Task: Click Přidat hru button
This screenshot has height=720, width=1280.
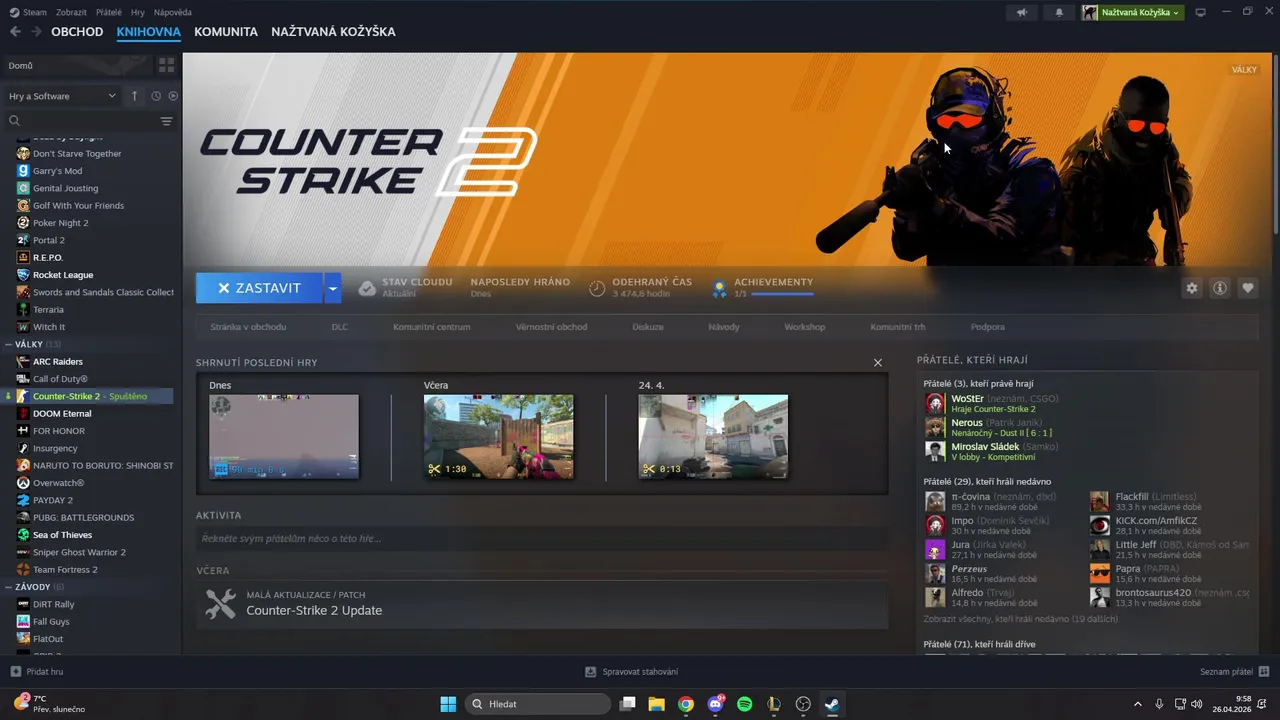Action: pos(37,672)
